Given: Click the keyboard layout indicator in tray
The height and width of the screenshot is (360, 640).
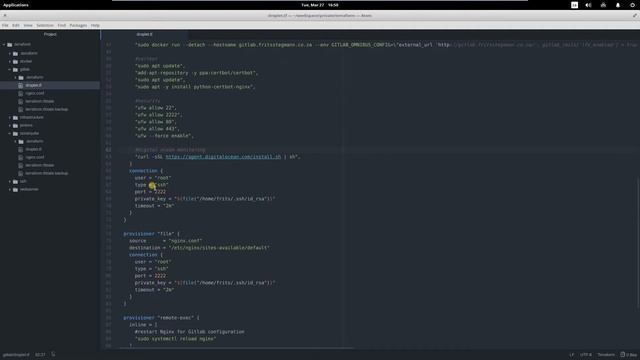Looking at the screenshot, I should (x=574, y=5).
